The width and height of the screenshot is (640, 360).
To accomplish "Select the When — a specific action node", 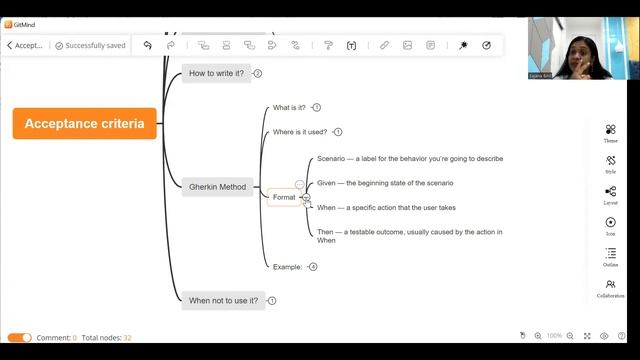I will (386, 208).
